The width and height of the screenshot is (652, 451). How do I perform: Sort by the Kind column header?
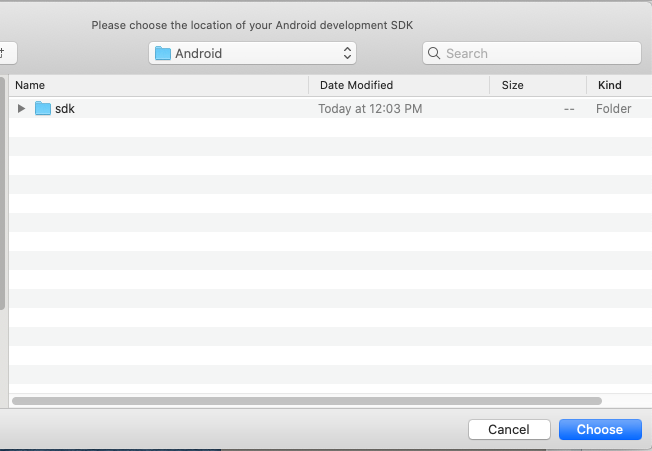610,85
